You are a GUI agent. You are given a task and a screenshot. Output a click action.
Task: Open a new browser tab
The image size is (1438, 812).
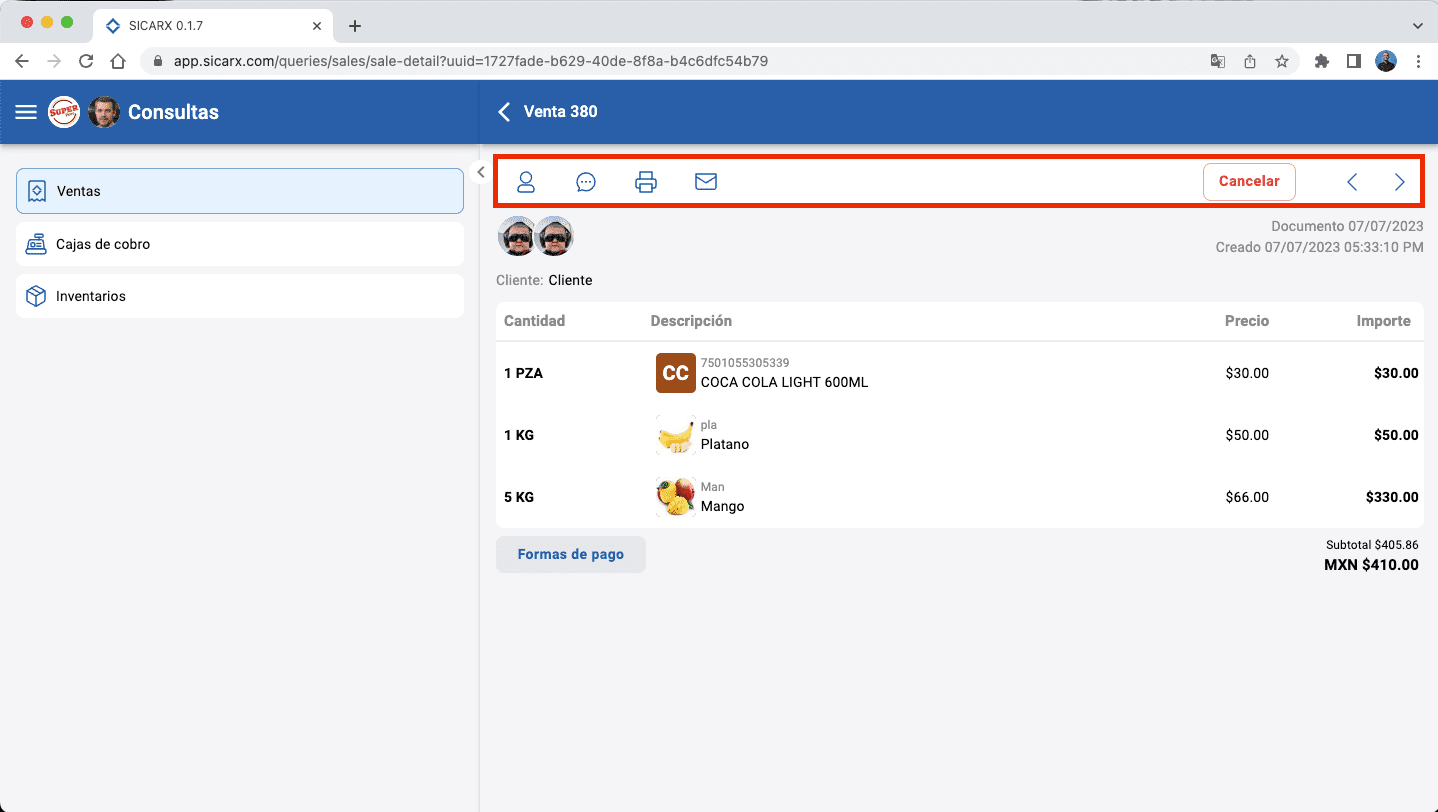[354, 25]
